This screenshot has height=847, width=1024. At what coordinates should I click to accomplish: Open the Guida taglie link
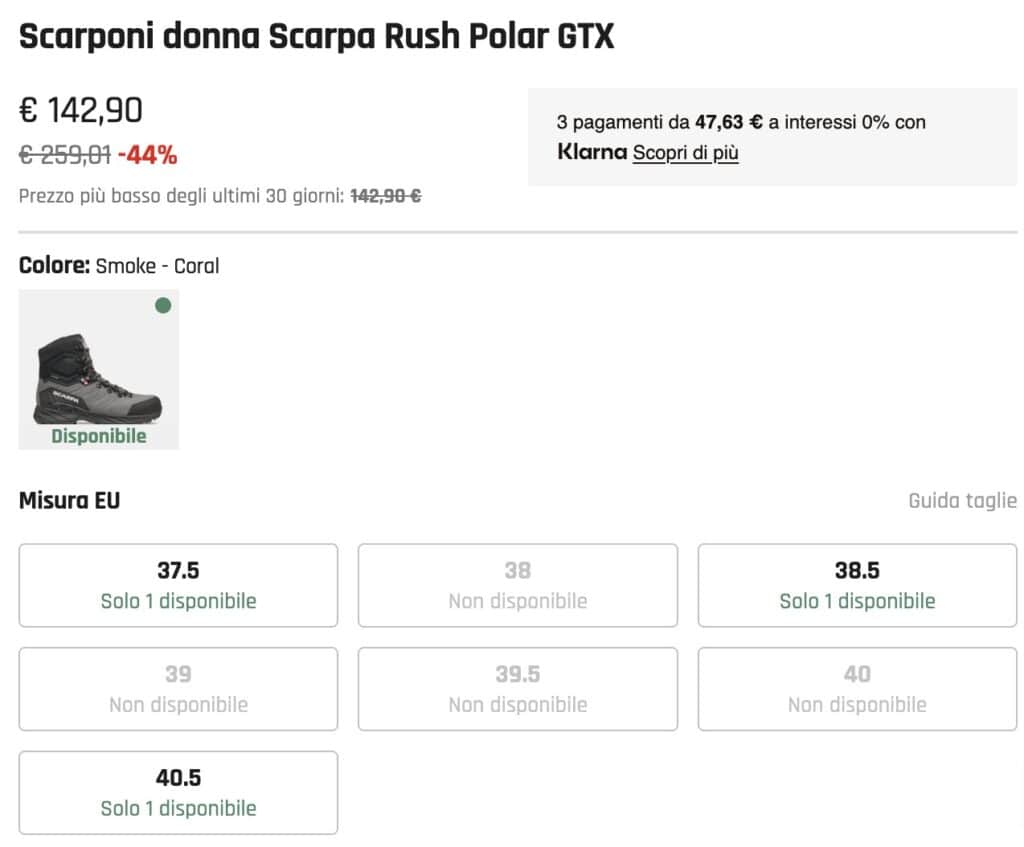tap(962, 500)
